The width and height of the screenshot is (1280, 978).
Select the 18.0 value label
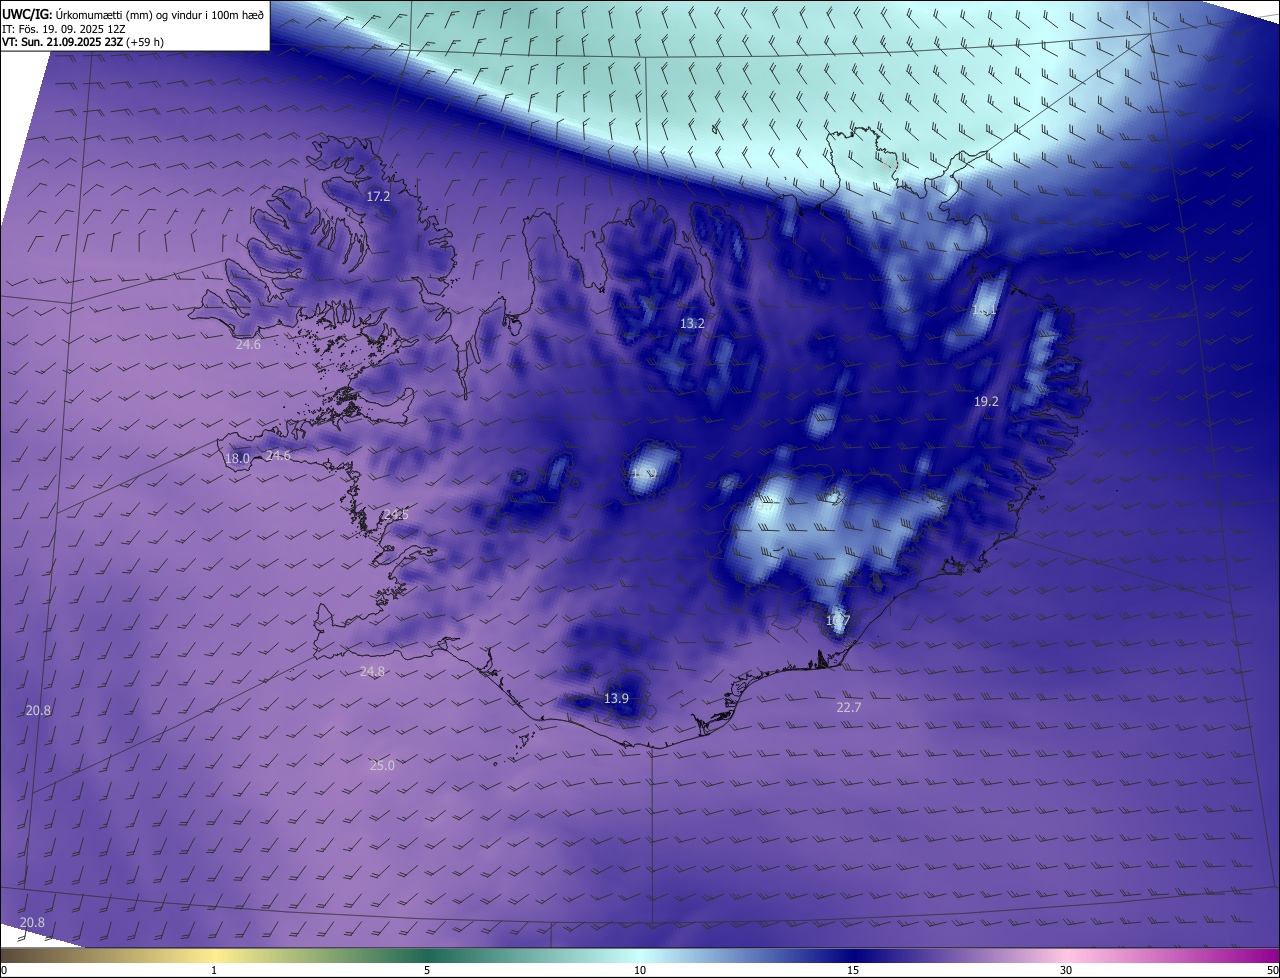click(237, 459)
